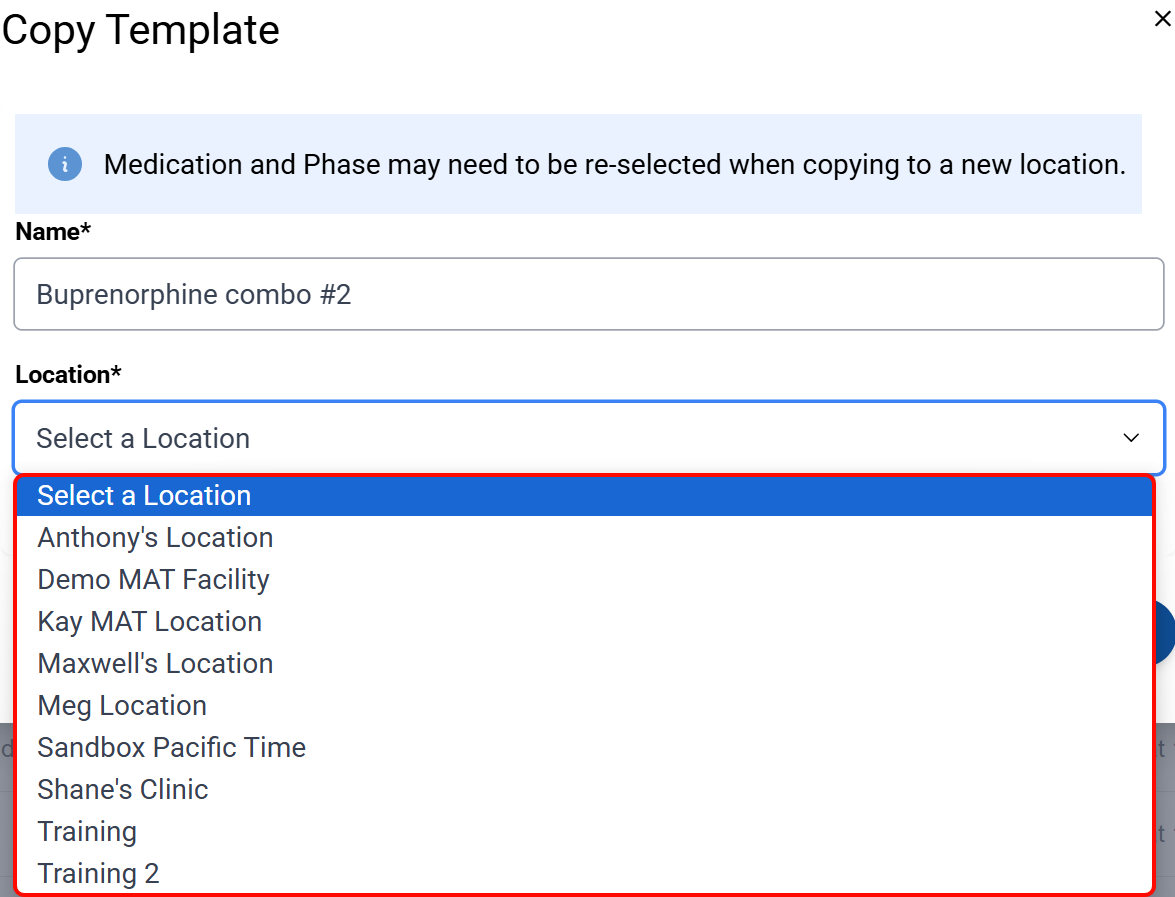Choose Kay MAT Location
Screen dimensions: 1175x897
coord(149,622)
